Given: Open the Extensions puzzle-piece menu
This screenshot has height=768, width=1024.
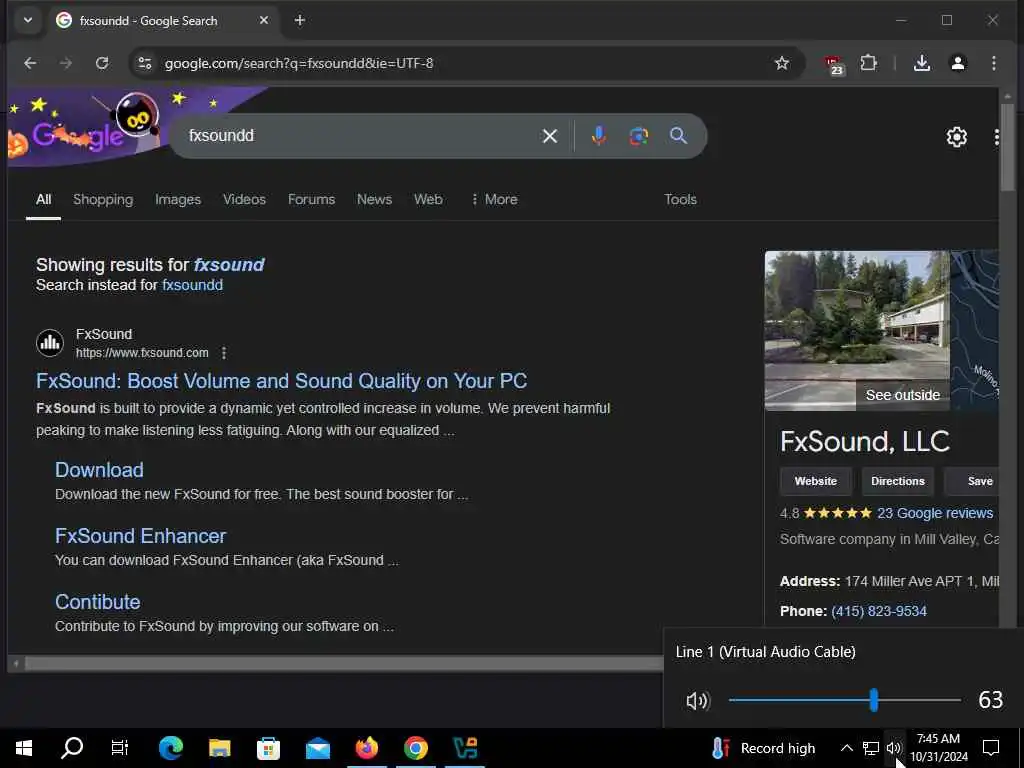Looking at the screenshot, I should point(869,63).
